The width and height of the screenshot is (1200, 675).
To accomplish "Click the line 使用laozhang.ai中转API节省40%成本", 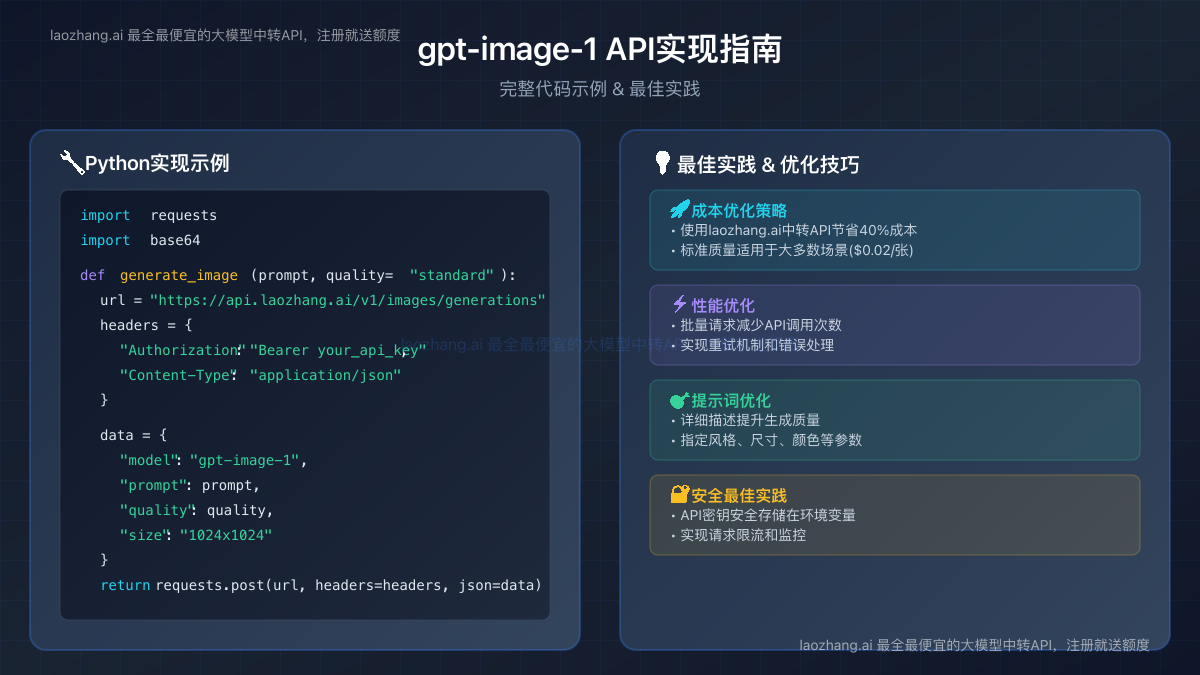I will coord(793,230).
